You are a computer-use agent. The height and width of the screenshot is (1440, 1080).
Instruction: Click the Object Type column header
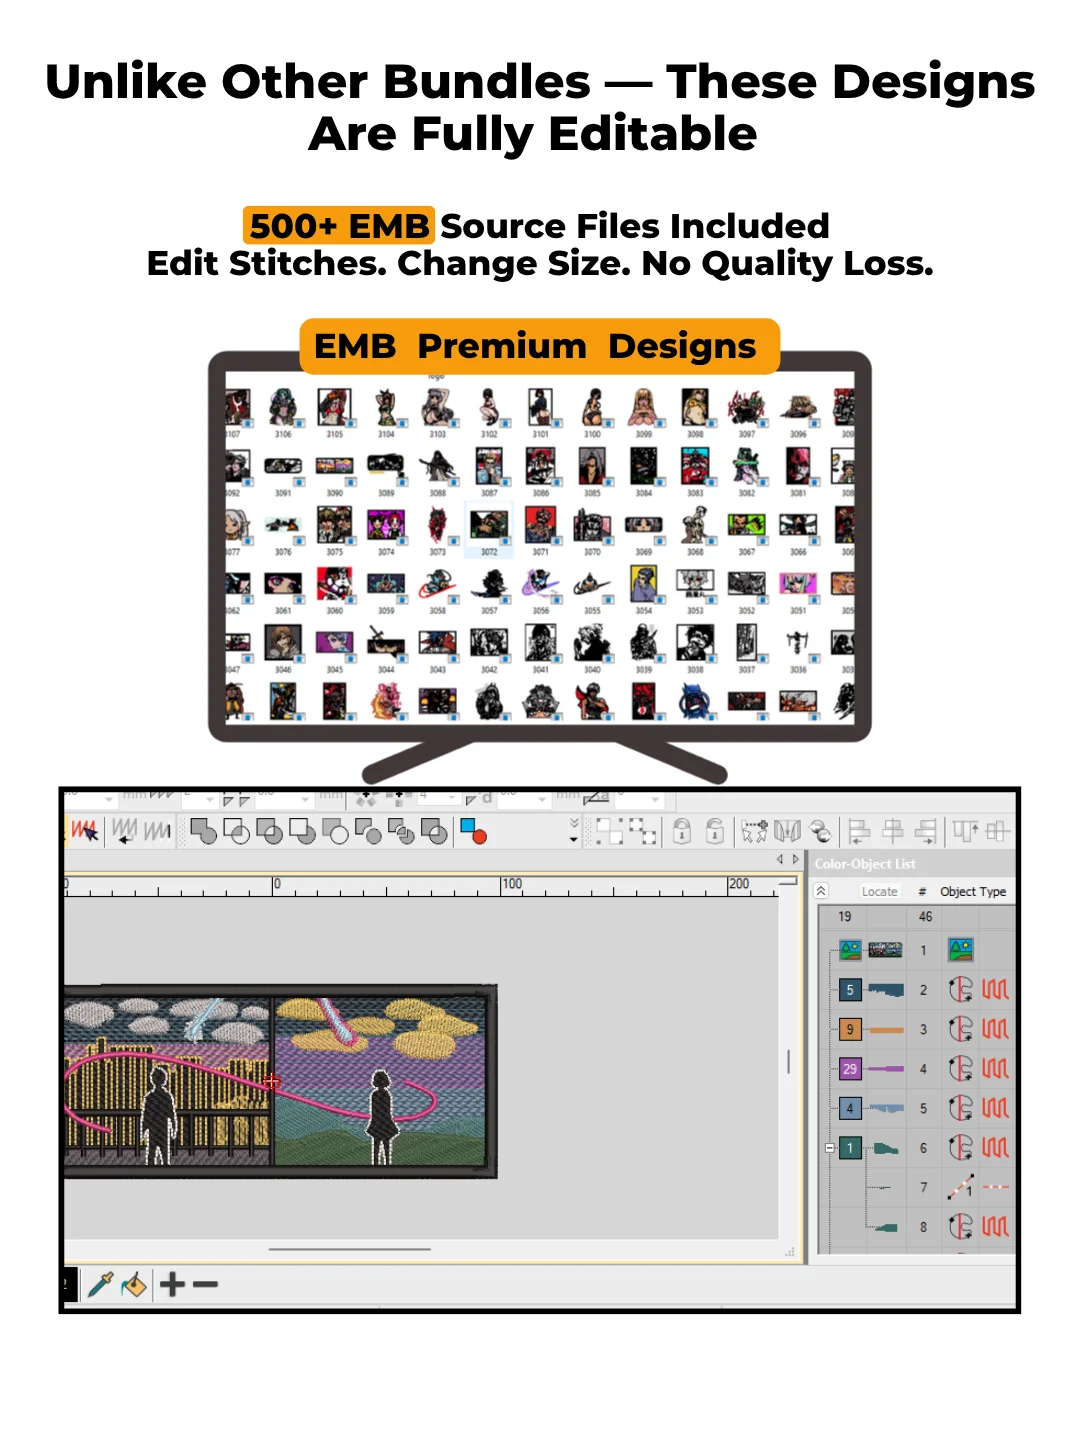pyautogui.click(x=973, y=891)
